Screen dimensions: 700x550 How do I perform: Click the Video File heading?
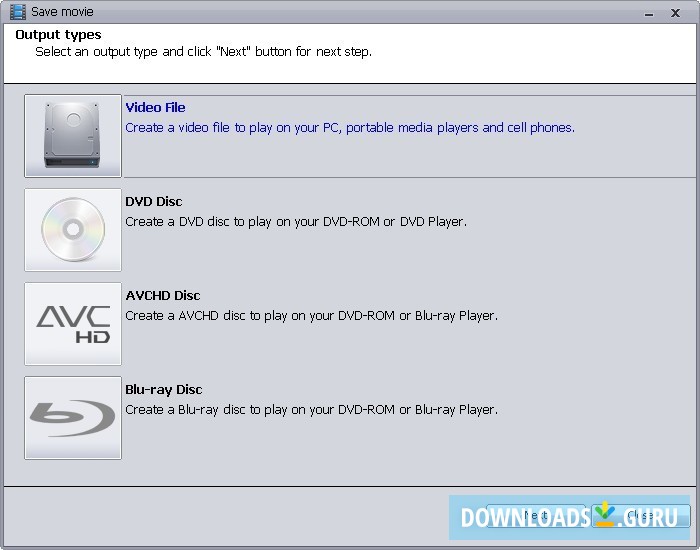(155, 108)
